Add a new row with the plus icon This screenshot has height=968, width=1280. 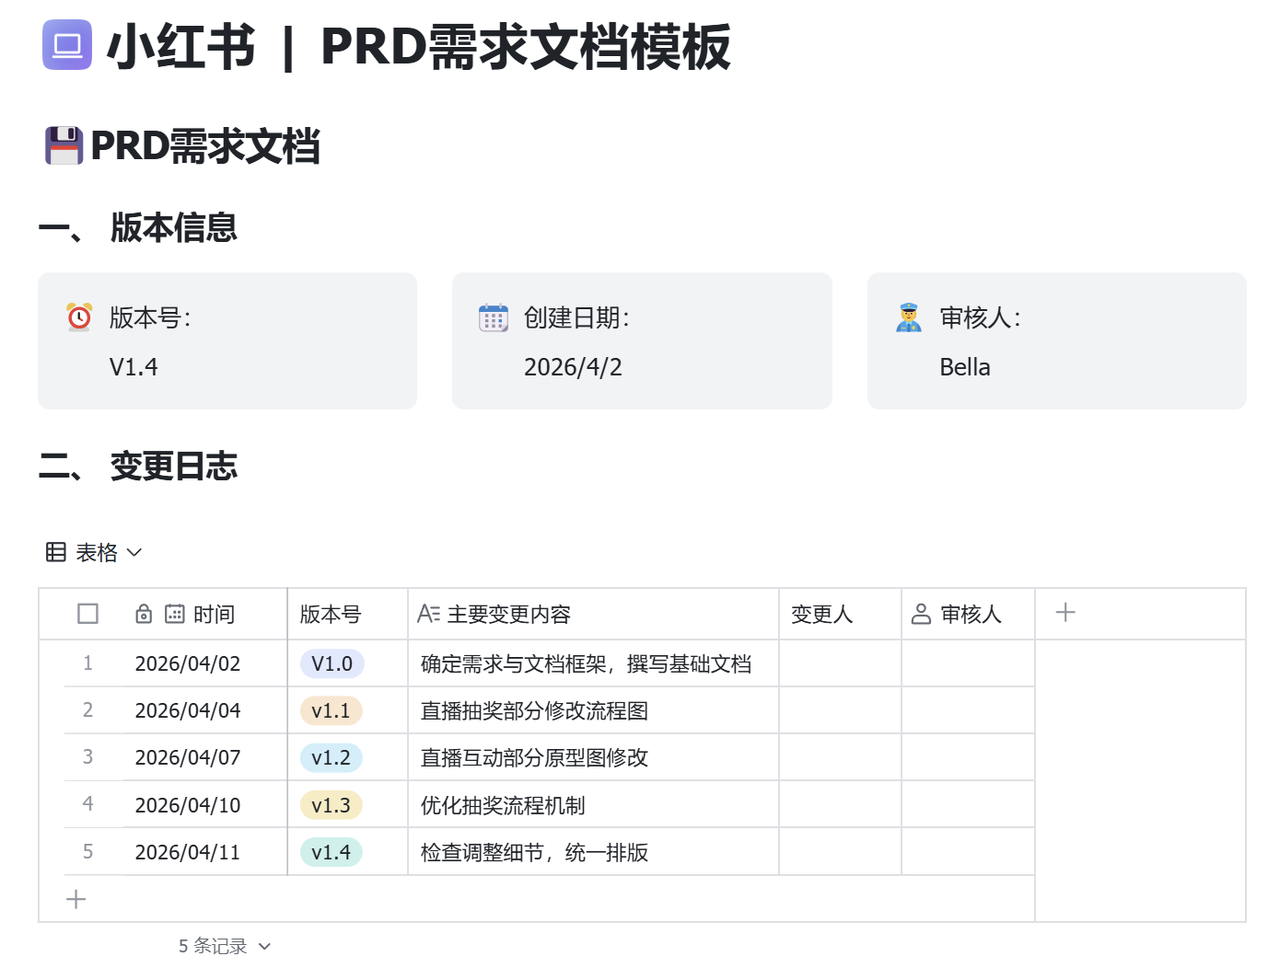tap(76, 899)
